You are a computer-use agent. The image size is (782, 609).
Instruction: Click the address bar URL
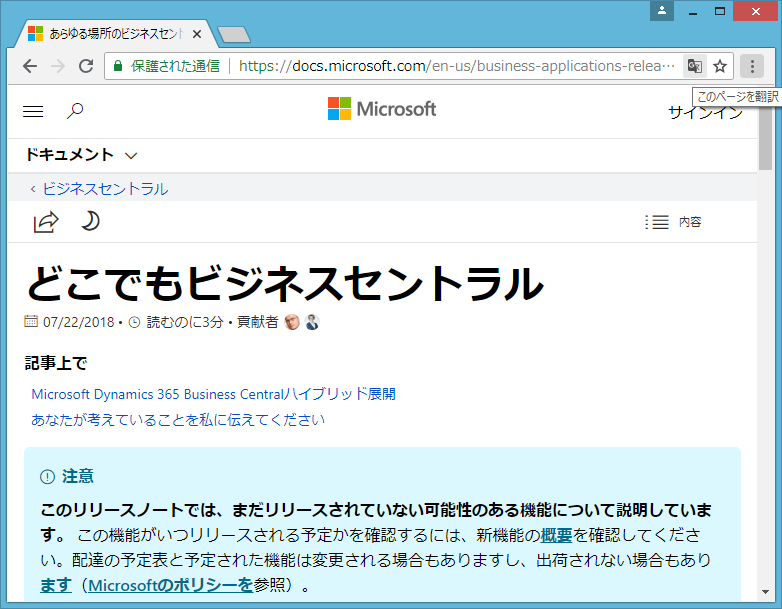pyautogui.click(x=456, y=66)
